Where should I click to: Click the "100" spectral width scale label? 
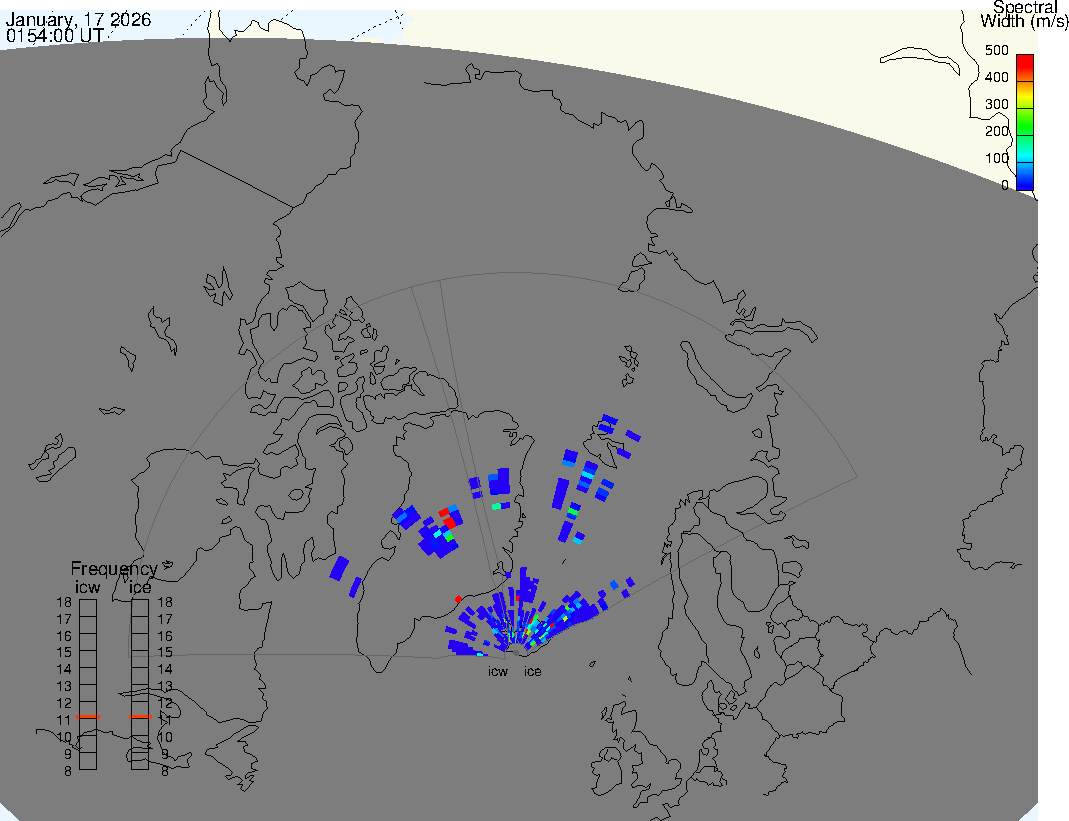[997, 158]
